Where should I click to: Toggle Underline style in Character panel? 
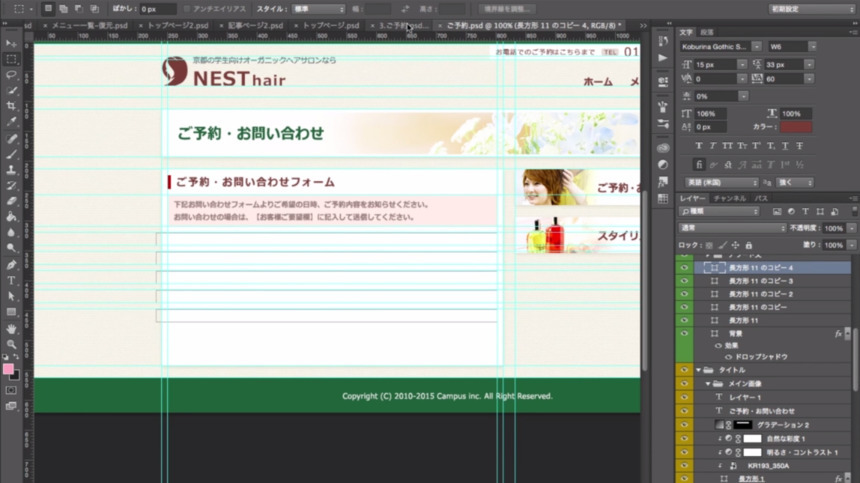click(x=785, y=146)
